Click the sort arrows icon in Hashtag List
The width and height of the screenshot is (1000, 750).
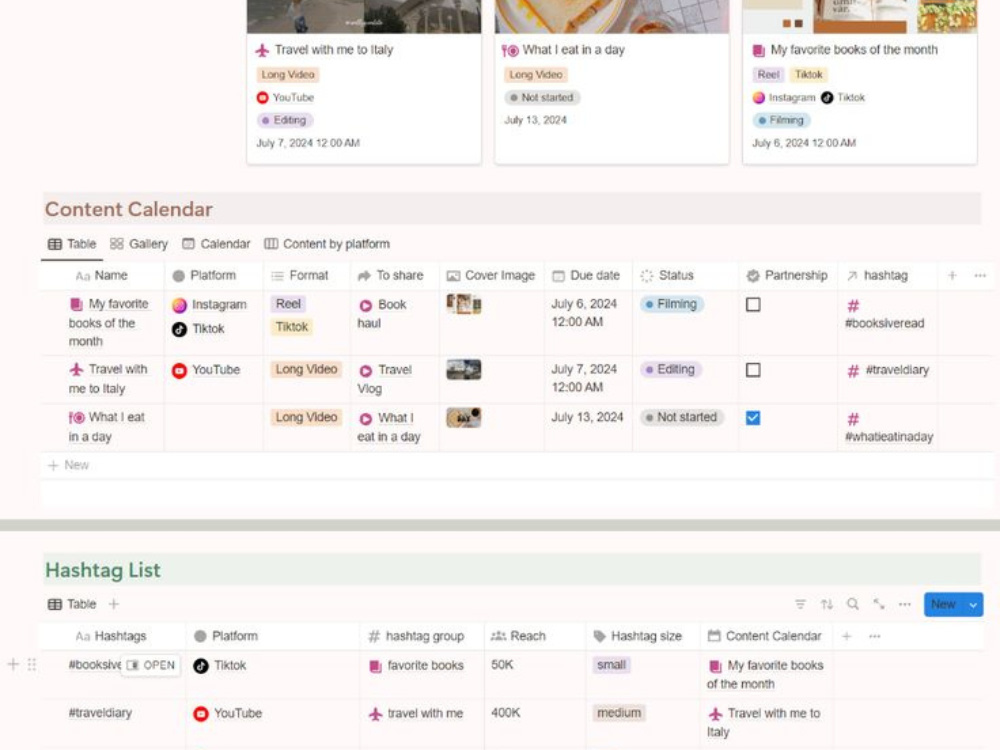827,604
